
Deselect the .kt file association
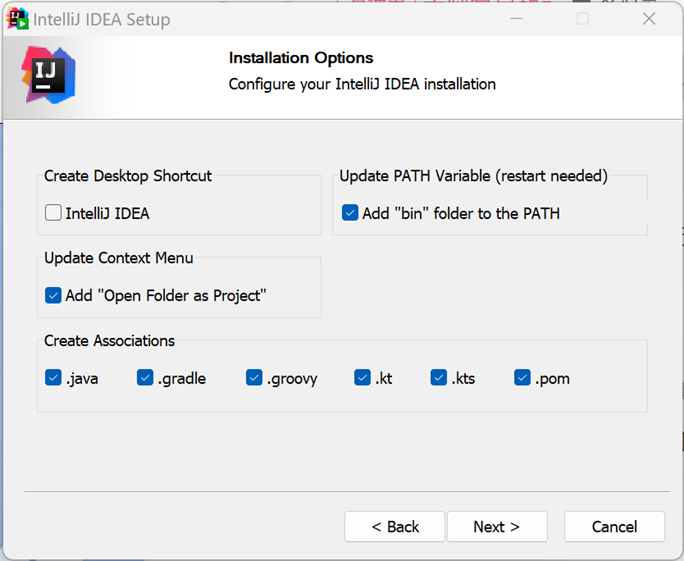tap(362, 378)
